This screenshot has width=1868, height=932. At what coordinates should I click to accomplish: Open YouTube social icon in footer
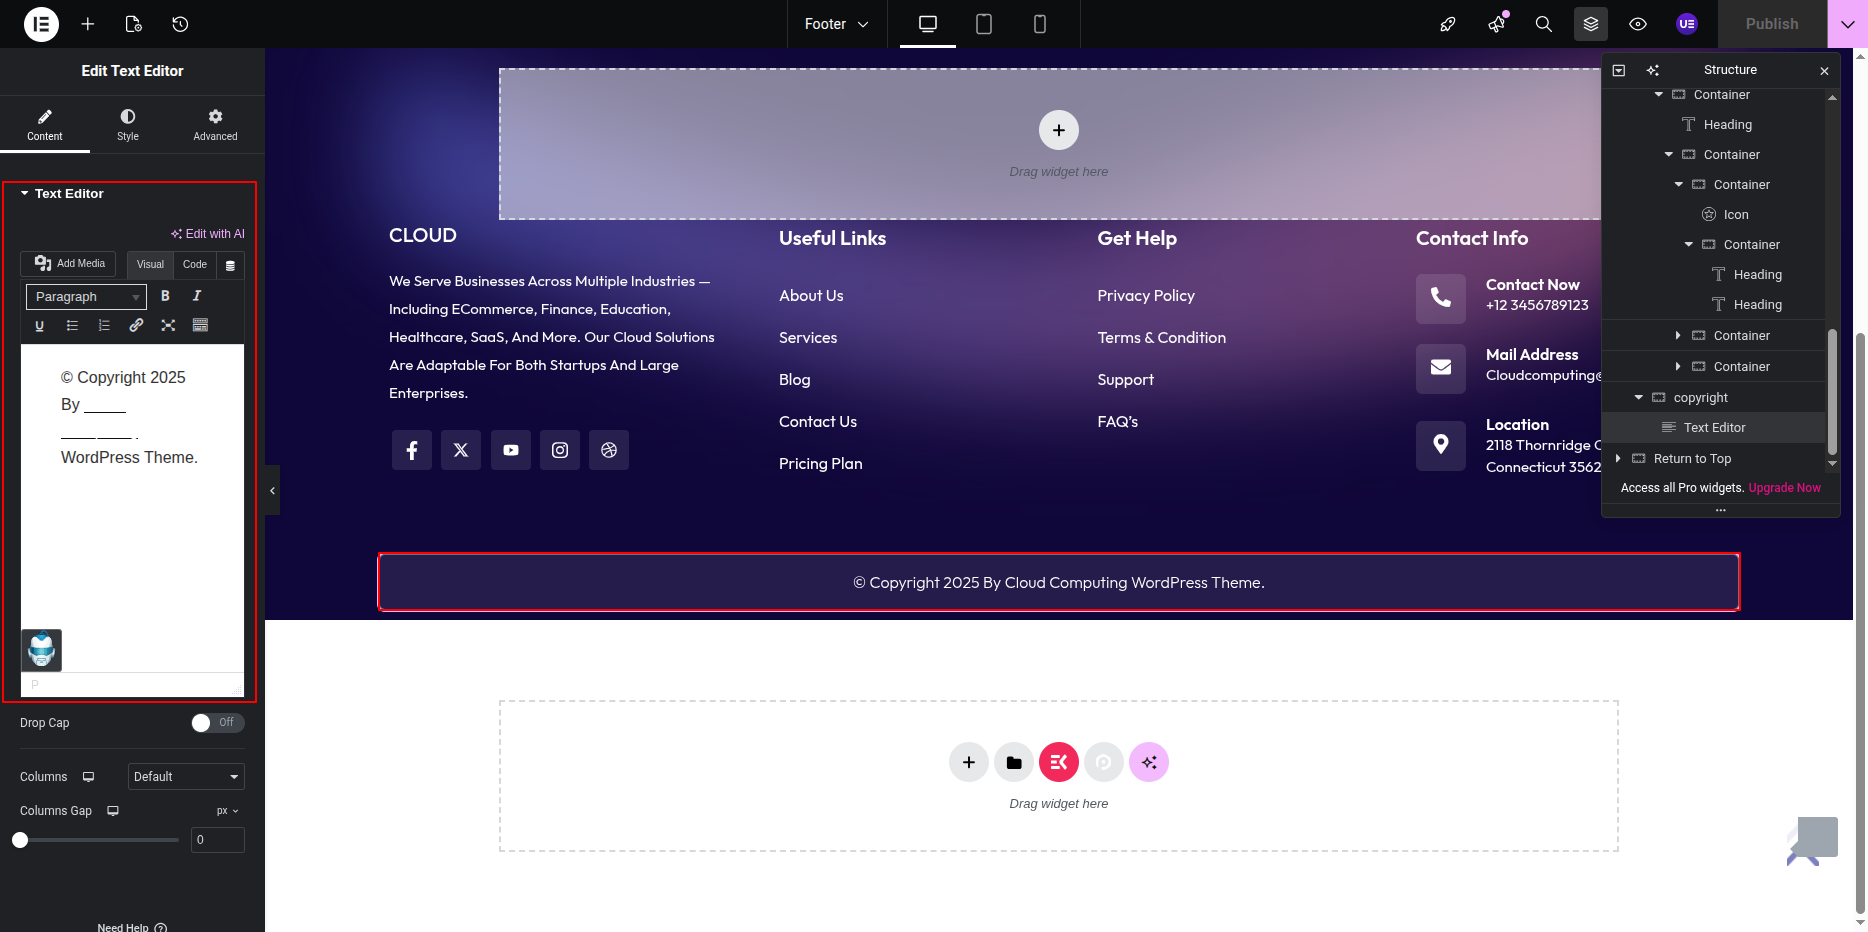(511, 450)
